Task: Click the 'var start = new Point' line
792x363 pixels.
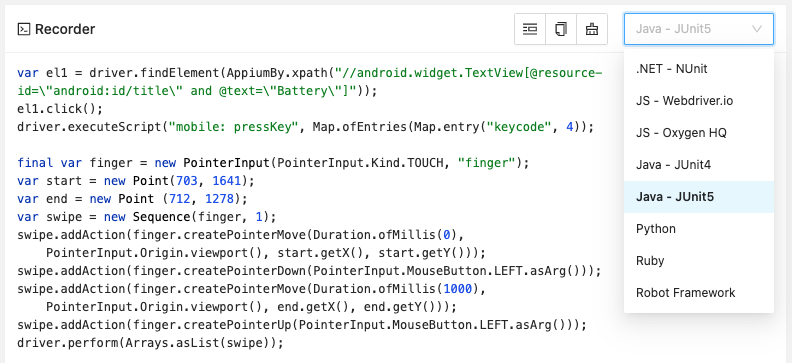Action: tap(136, 181)
